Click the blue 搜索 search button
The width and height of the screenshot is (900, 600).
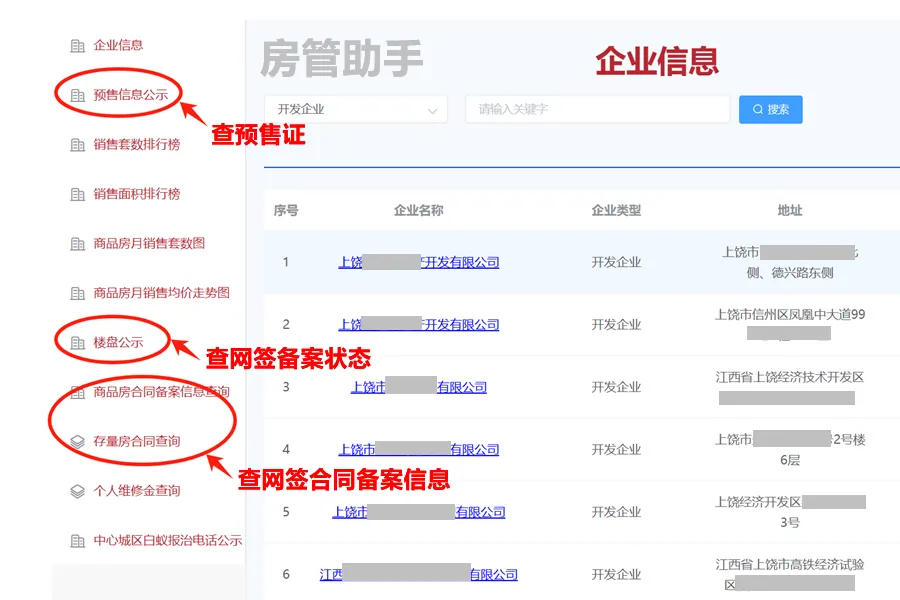[768, 109]
